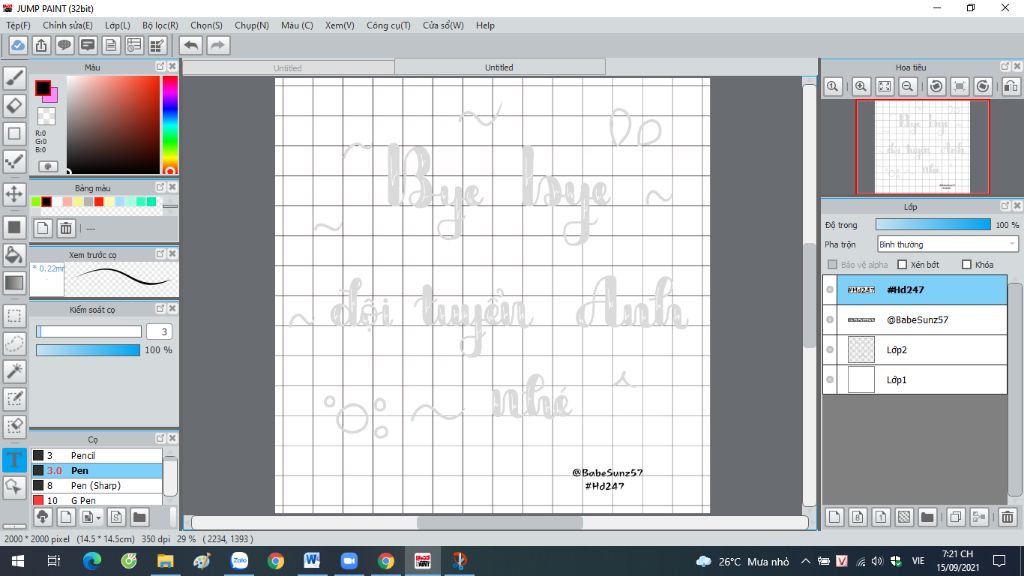The height and width of the screenshot is (576, 1024).
Task: Hide the Lớp2 layer visibility
Action: point(830,349)
